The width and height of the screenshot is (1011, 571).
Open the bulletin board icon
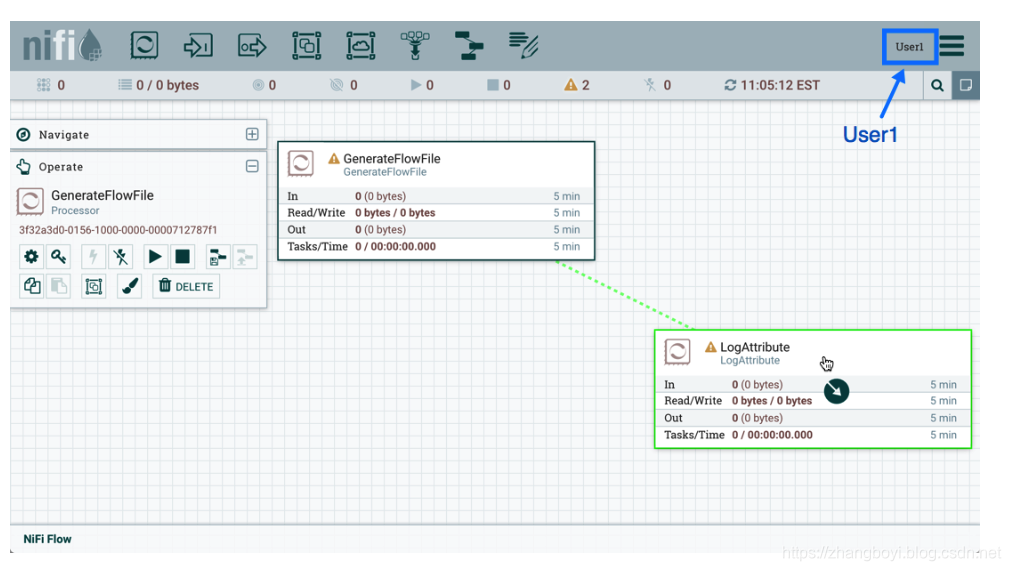965,85
